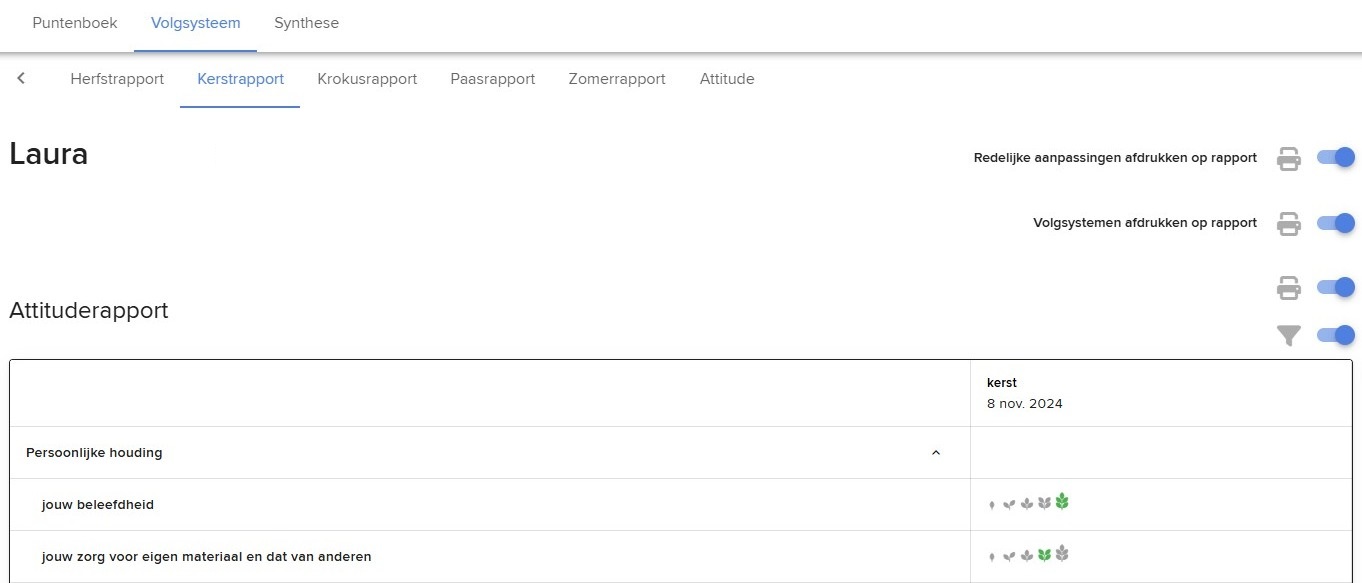Screen dimensions: 1362x583
Task: Click printer icon above Attituderapport filter
Action: (x=1289, y=288)
